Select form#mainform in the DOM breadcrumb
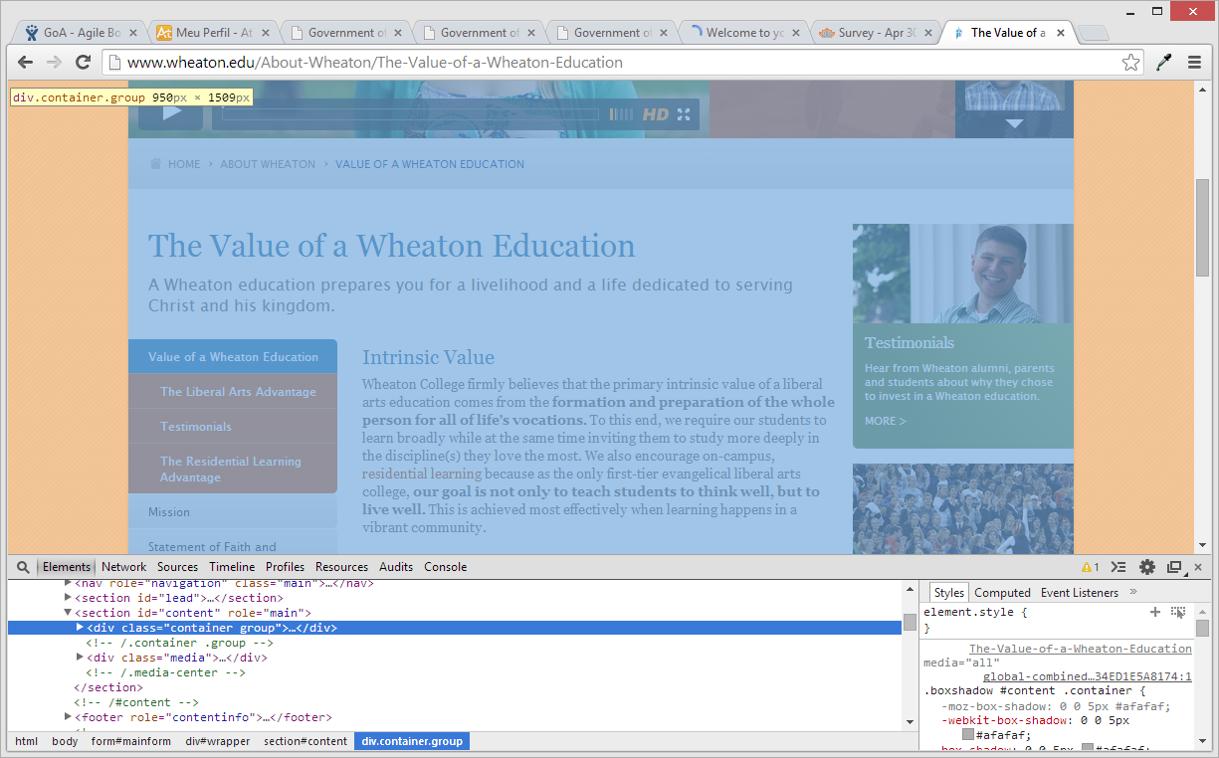This screenshot has width=1219, height=758. [x=131, y=742]
